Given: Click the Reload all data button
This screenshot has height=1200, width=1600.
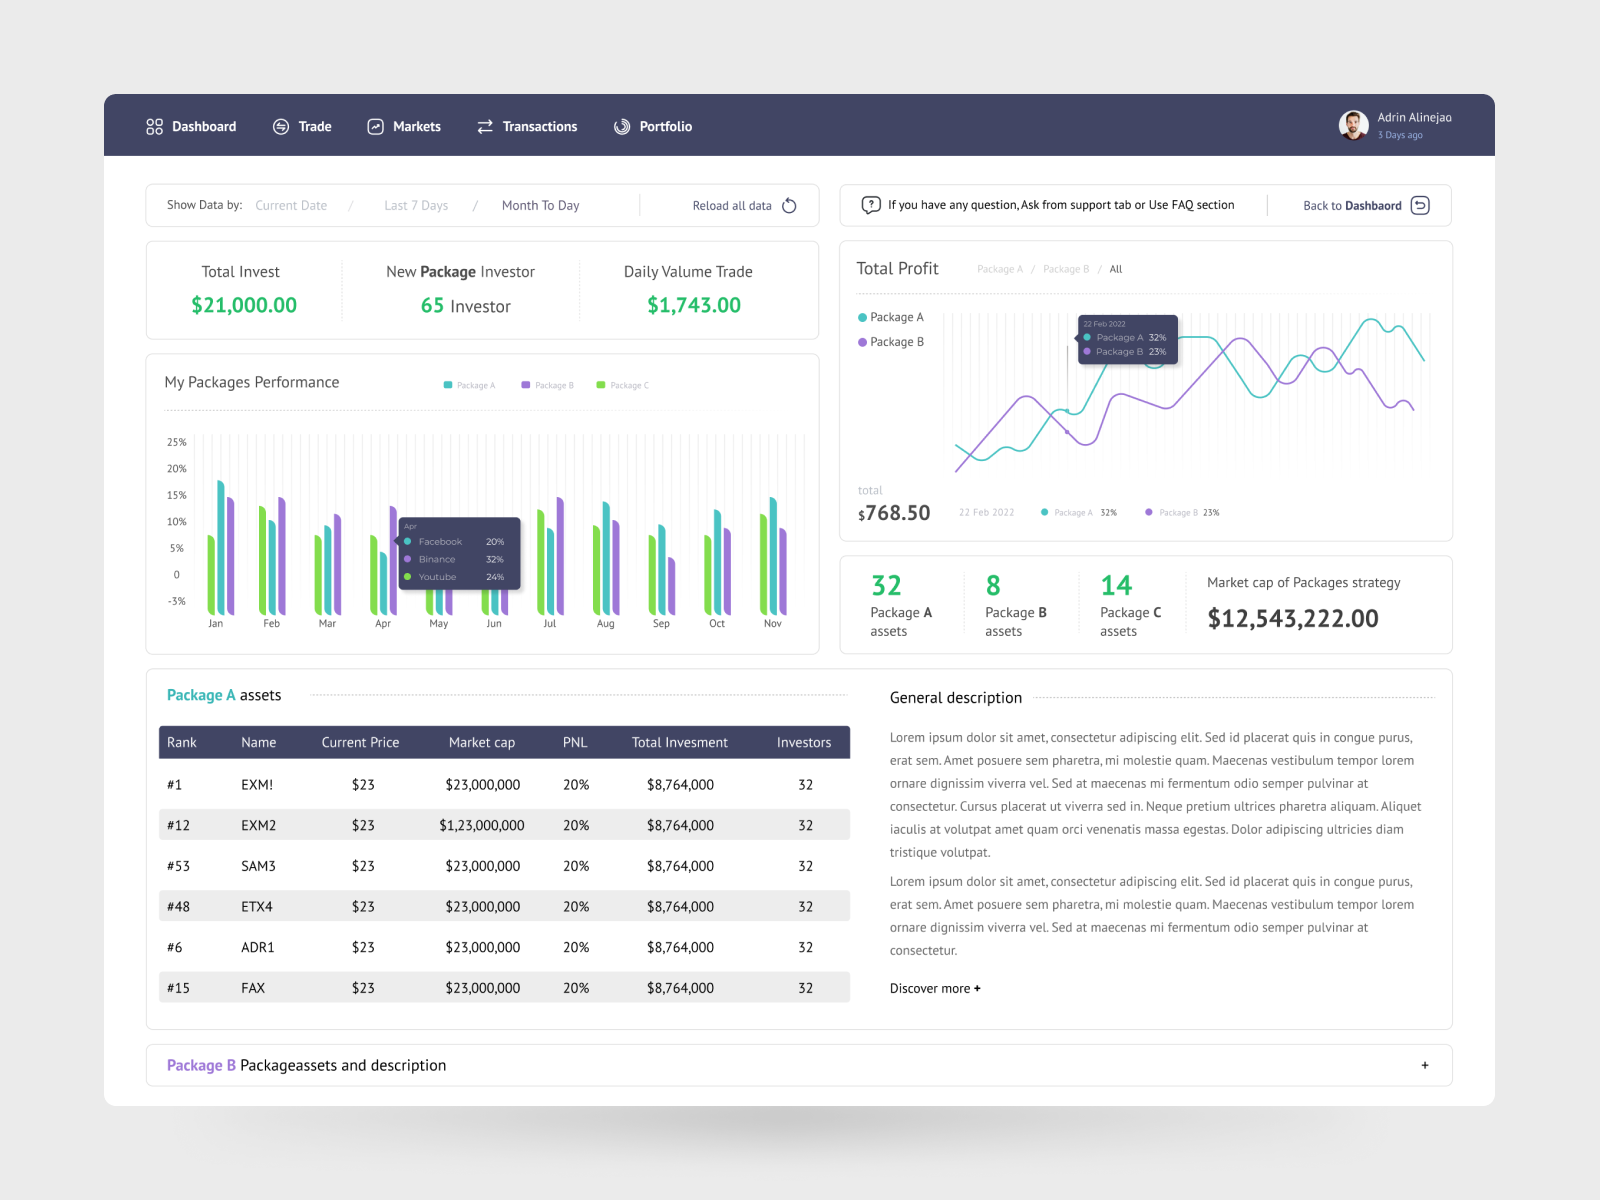Looking at the screenshot, I should [x=732, y=205].
